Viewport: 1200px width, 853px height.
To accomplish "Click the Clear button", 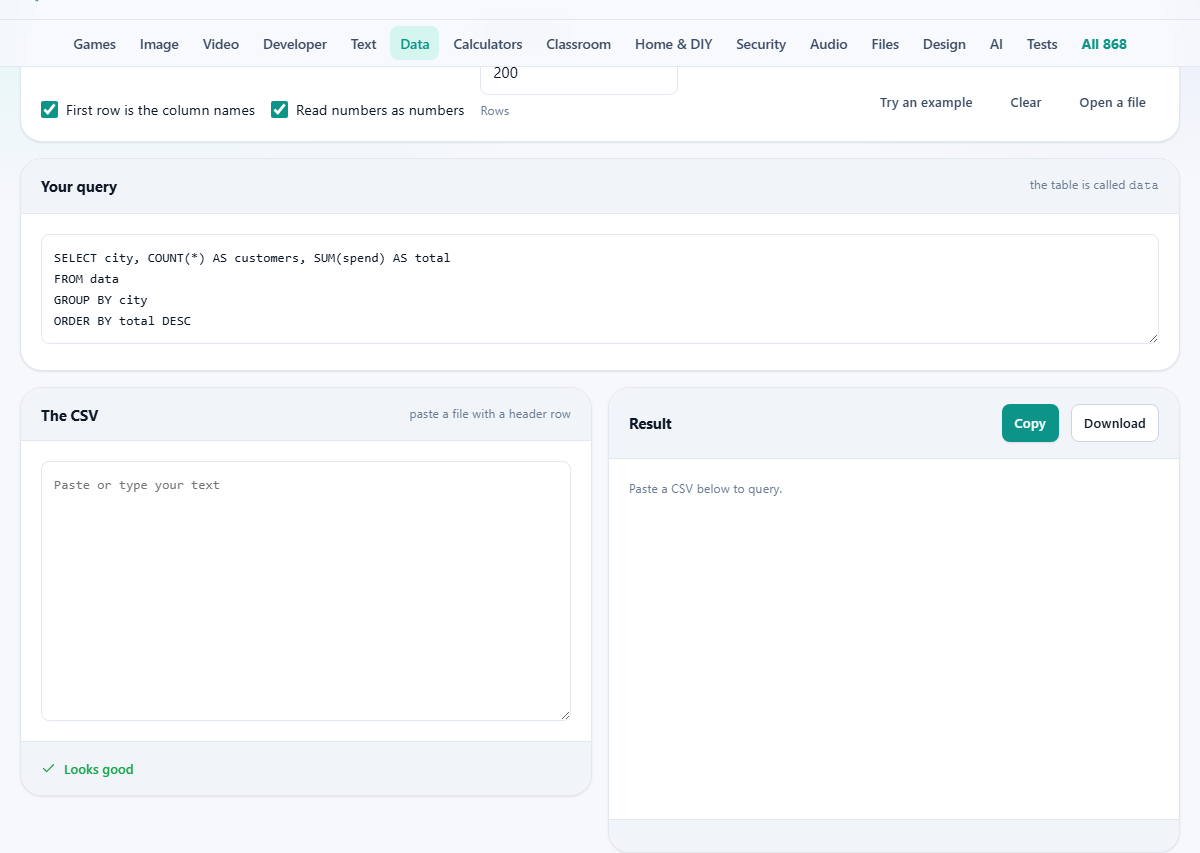I will click(x=1026, y=103).
